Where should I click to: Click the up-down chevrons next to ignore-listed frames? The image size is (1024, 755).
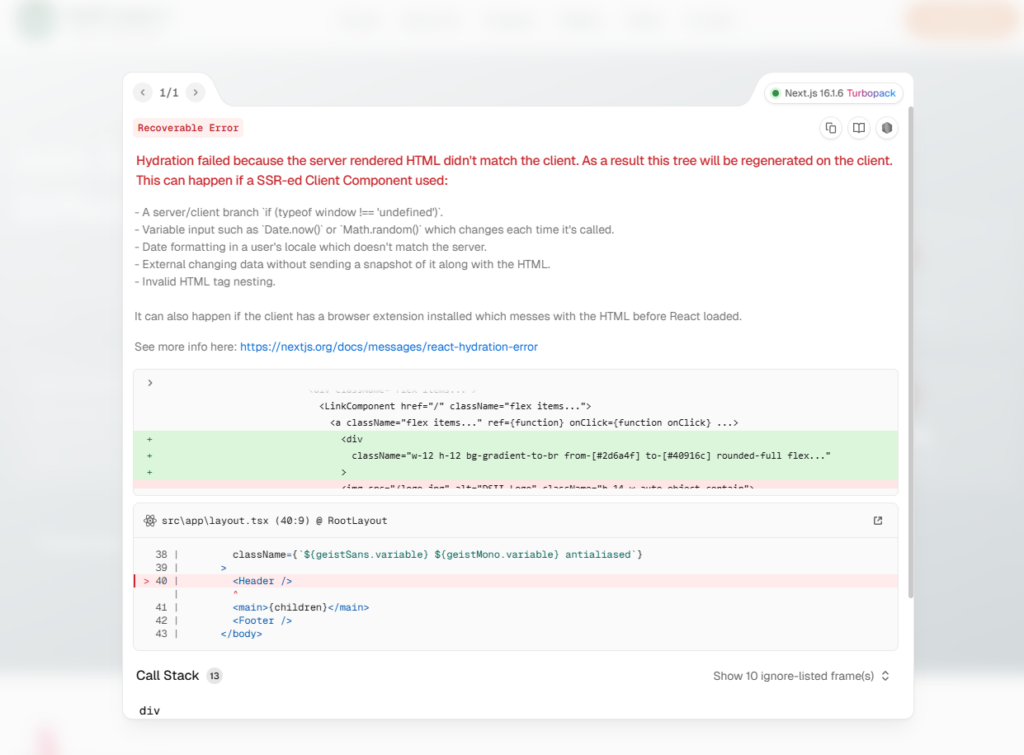pyautogui.click(x=885, y=676)
